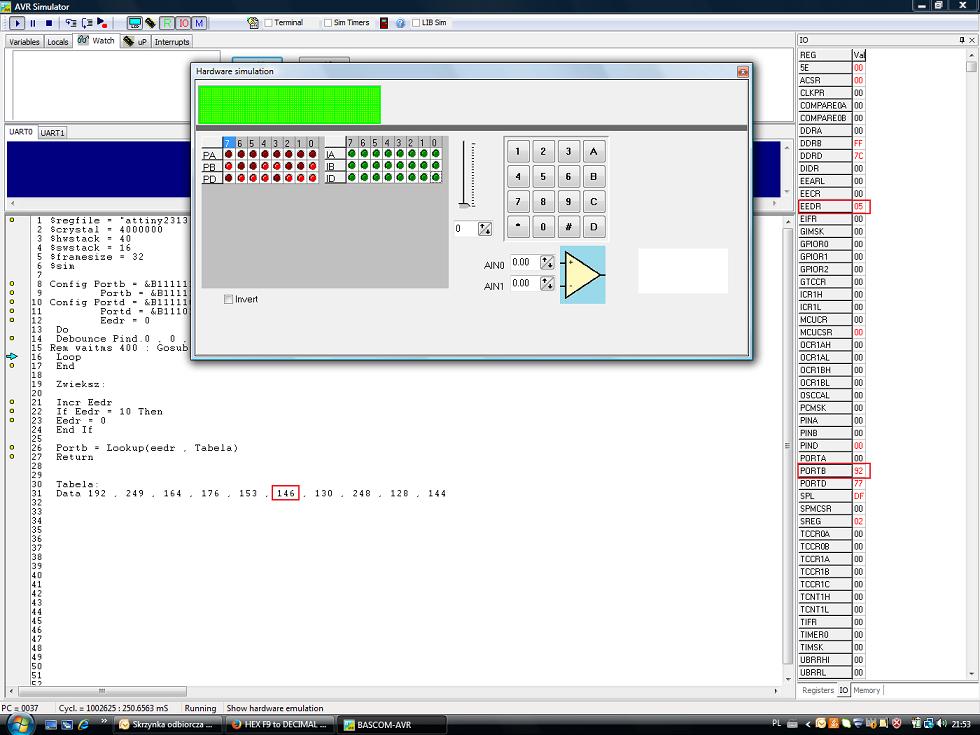Select the Watch tab
Viewport: 980px width, 735px height.
[x=96, y=41]
